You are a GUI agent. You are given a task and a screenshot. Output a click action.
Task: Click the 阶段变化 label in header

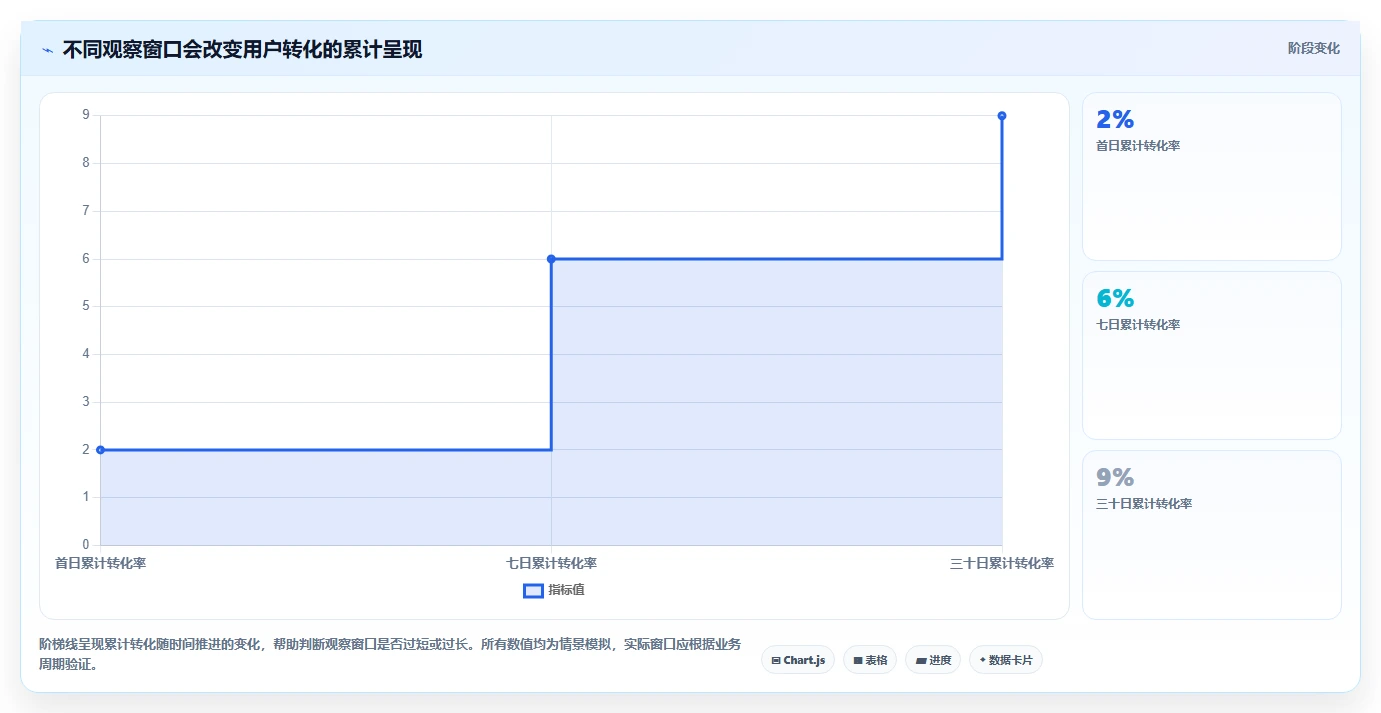(x=1313, y=48)
